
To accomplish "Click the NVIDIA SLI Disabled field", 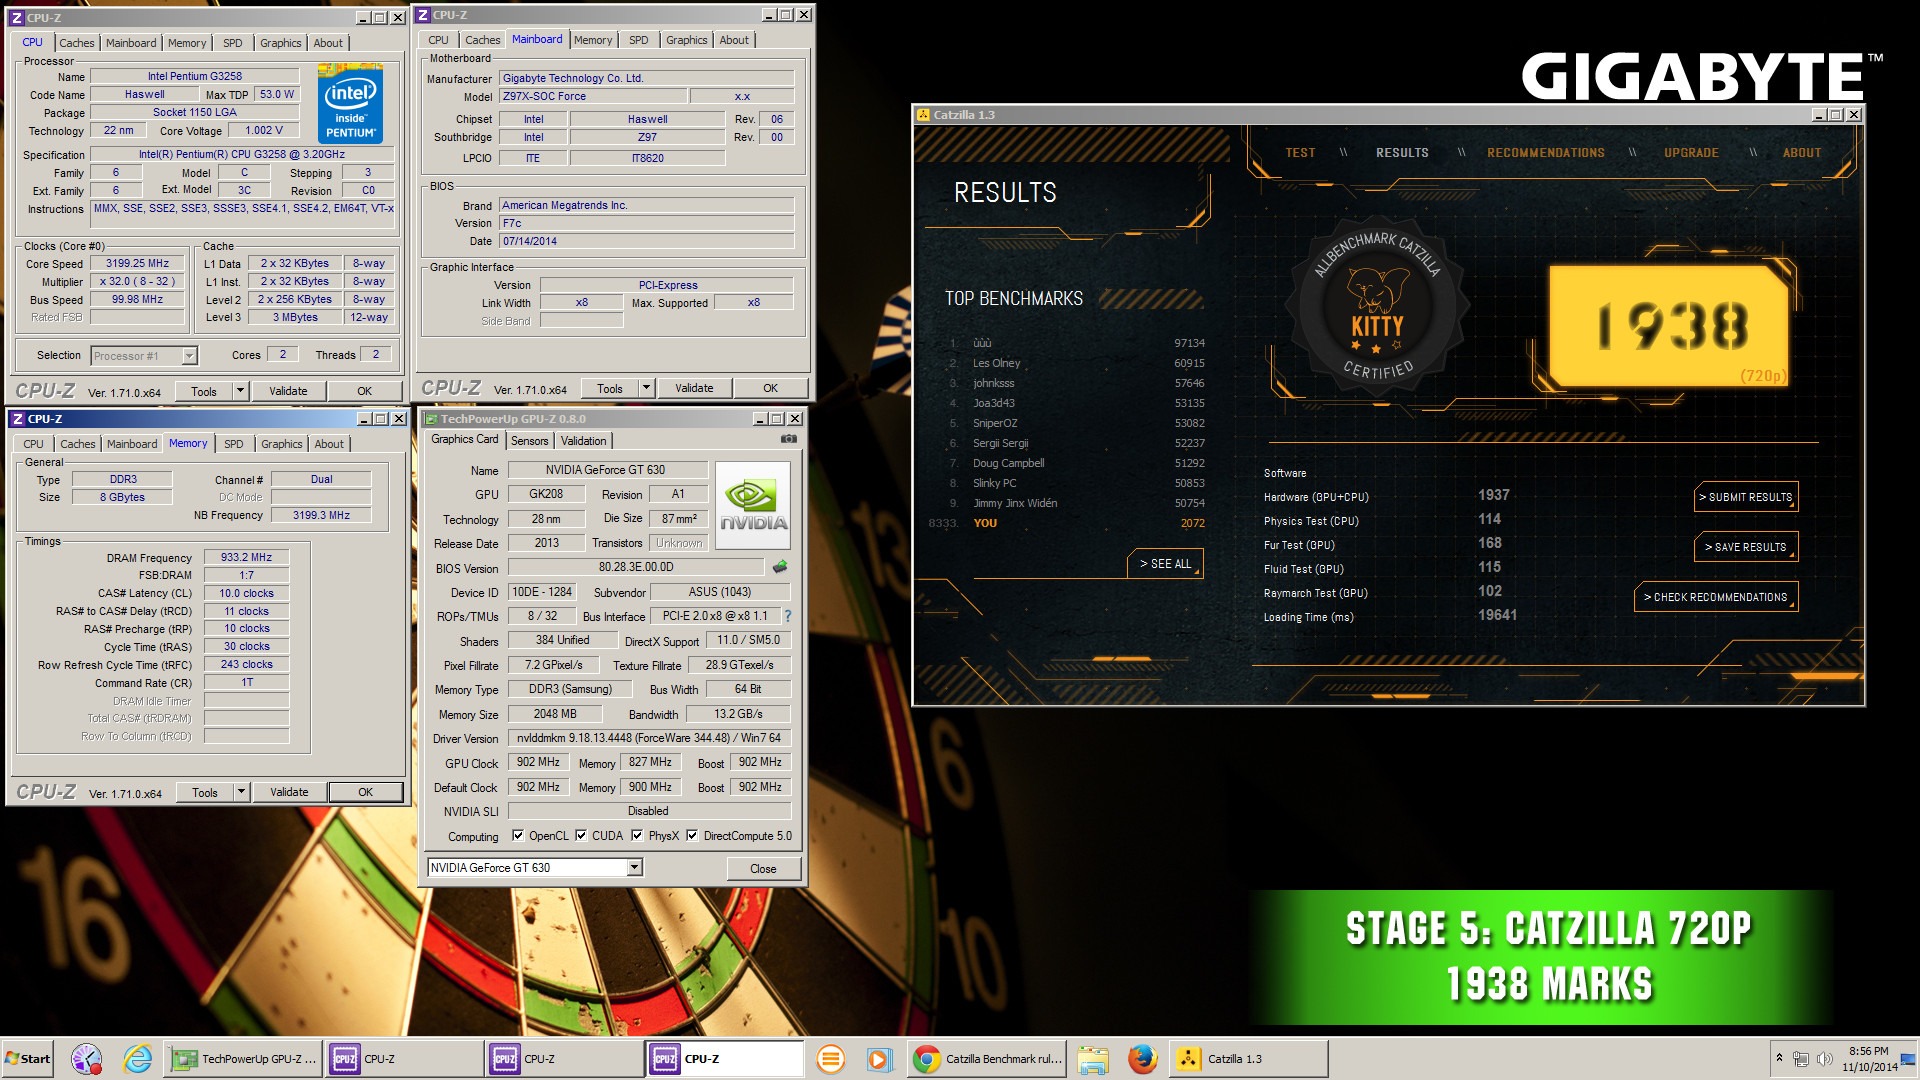I will point(649,811).
